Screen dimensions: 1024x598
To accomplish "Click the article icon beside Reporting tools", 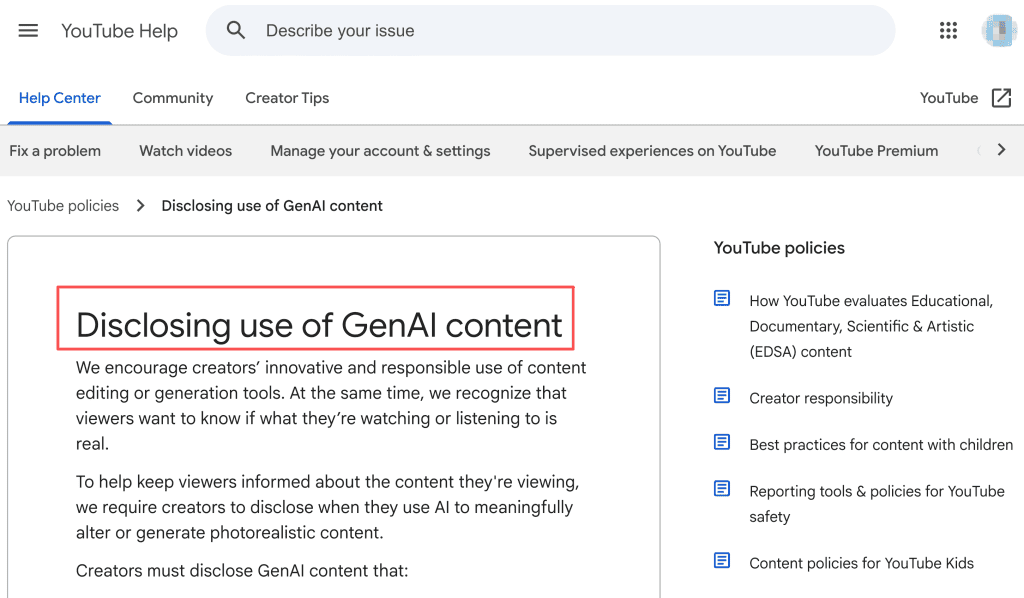I will click(x=722, y=488).
